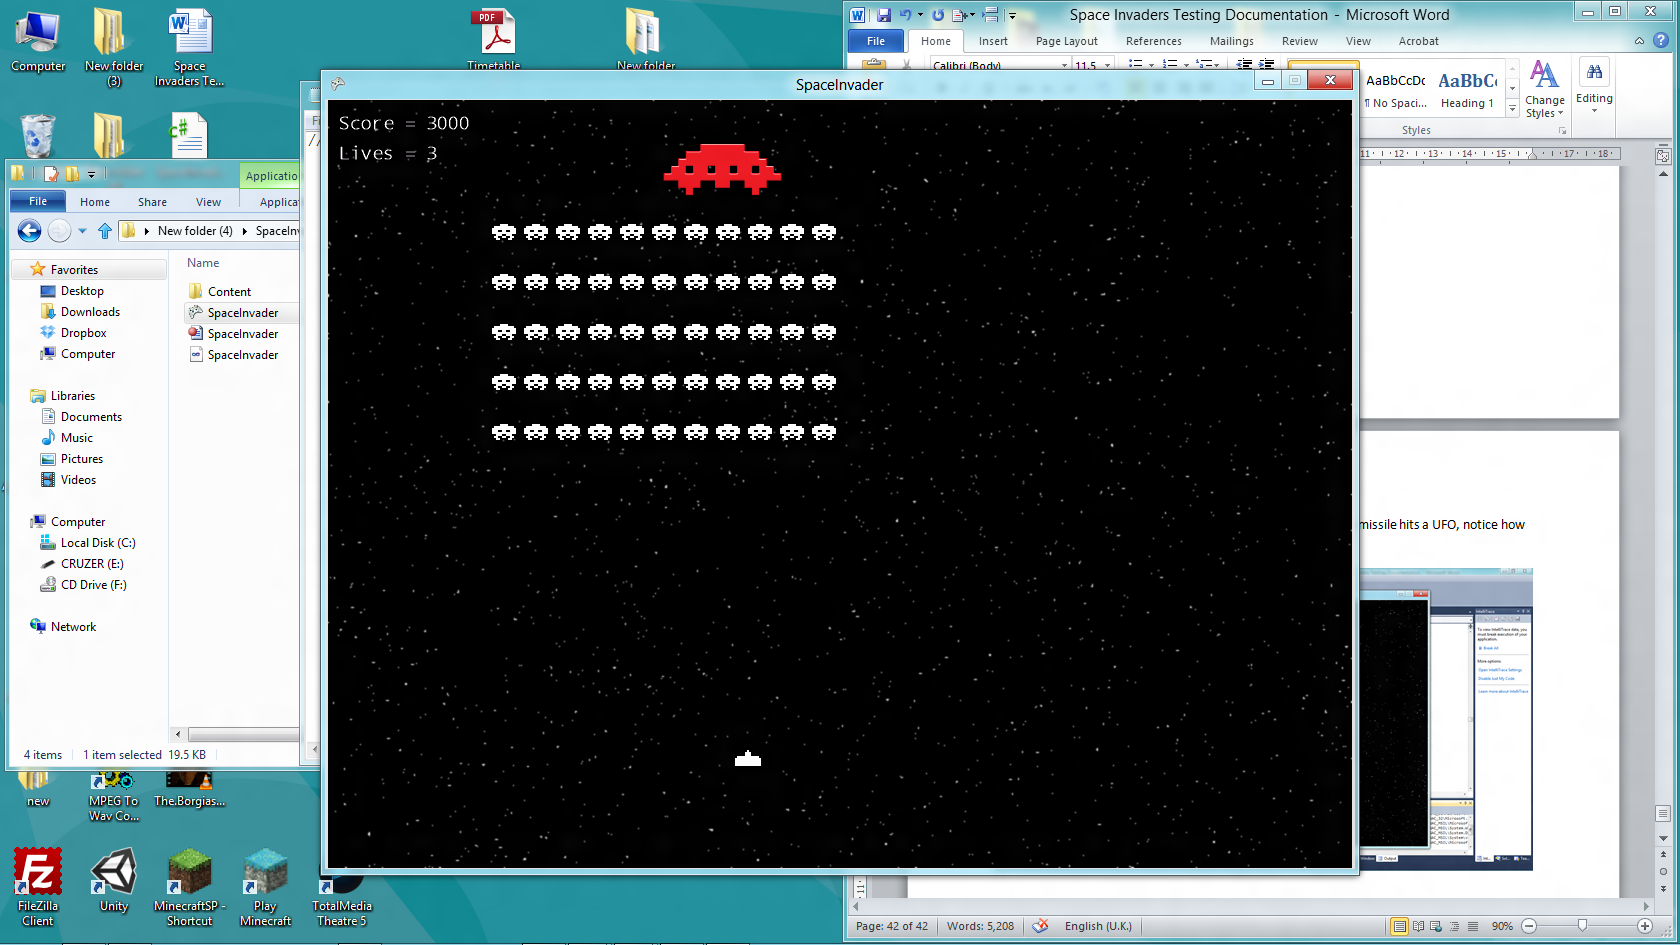
Task: Open the recent locations dropdown in File Explorer
Action: click(82, 231)
